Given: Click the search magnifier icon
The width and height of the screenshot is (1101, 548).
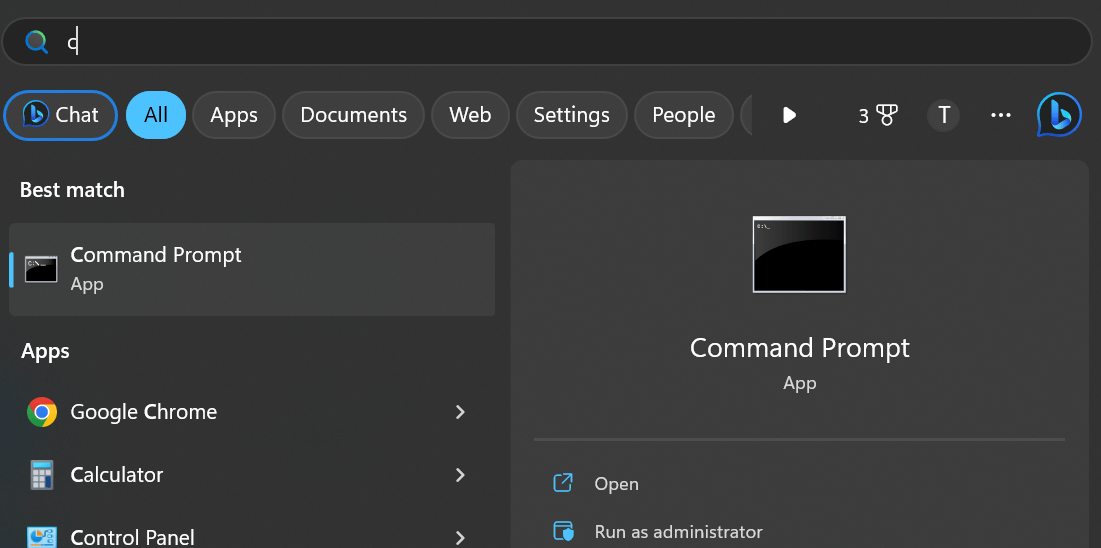Looking at the screenshot, I should point(37,42).
